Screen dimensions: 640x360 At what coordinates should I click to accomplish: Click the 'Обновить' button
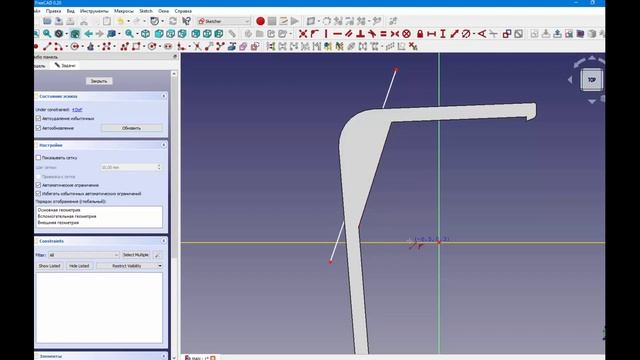pos(131,128)
